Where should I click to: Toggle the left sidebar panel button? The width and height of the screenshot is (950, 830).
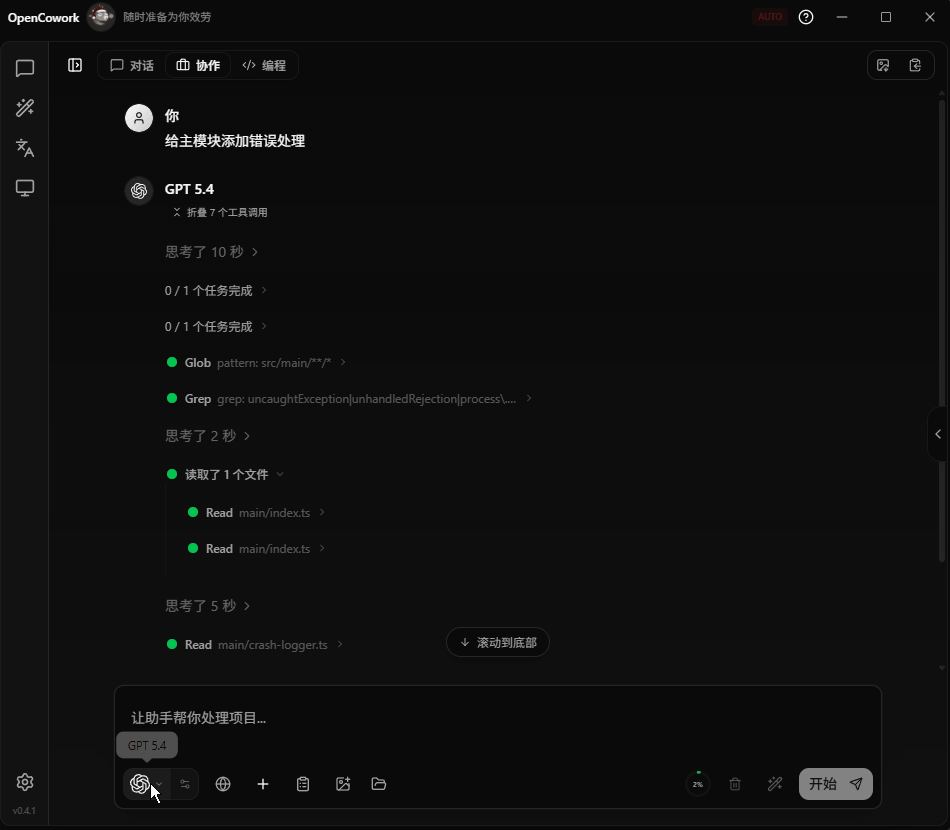[x=75, y=65]
